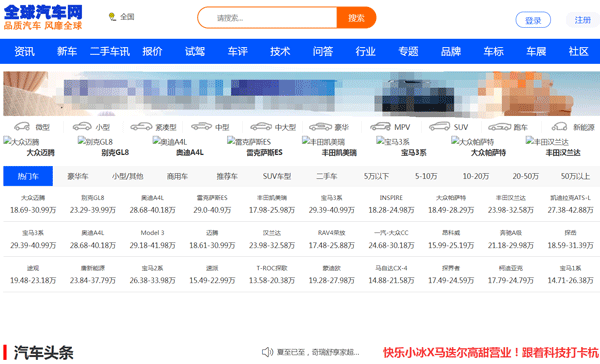Open the 雷克萨斯ES image card
600x364 pixels.
point(264,147)
